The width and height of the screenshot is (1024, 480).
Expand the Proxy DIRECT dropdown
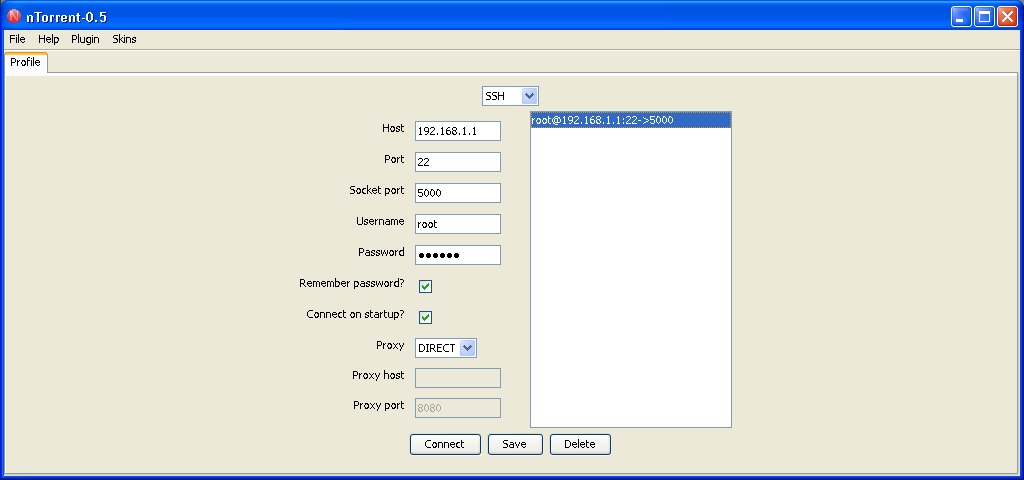(446, 348)
